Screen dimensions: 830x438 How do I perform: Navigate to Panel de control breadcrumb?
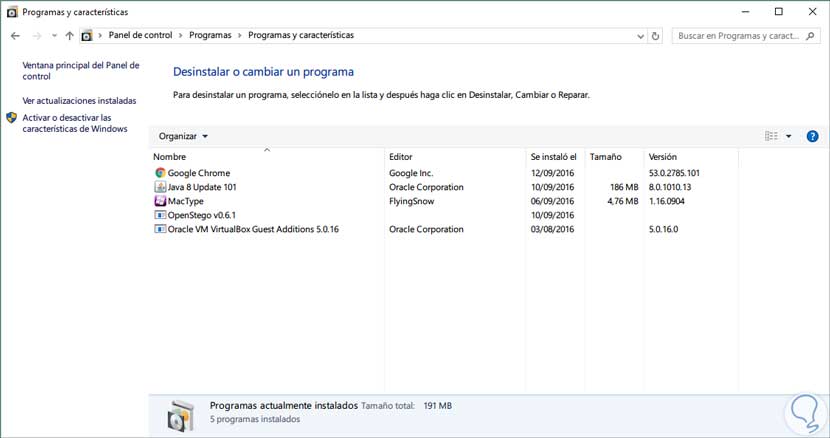point(140,35)
